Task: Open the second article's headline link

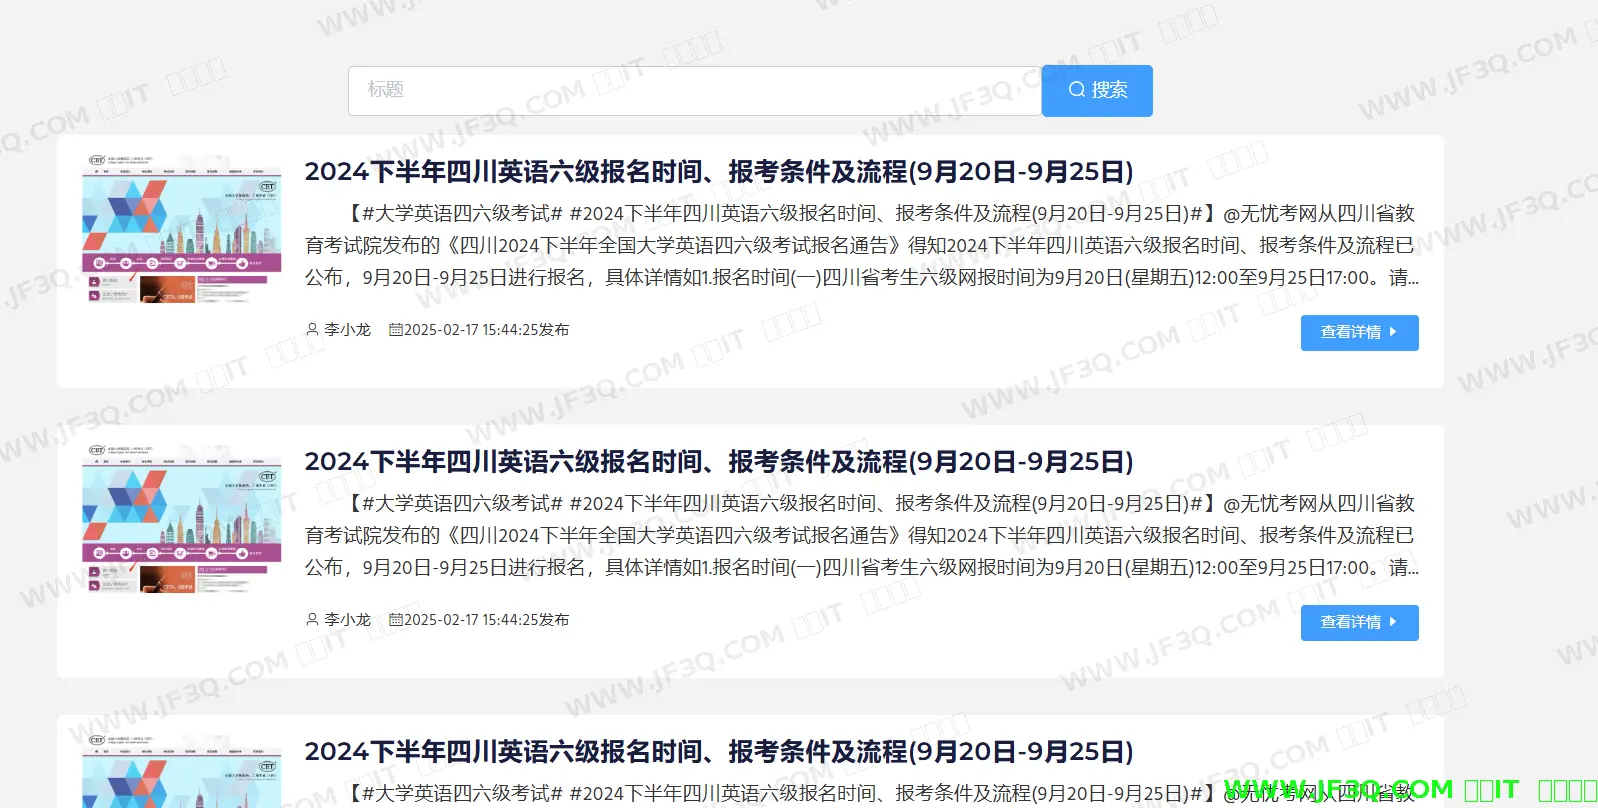Action: coord(718,462)
